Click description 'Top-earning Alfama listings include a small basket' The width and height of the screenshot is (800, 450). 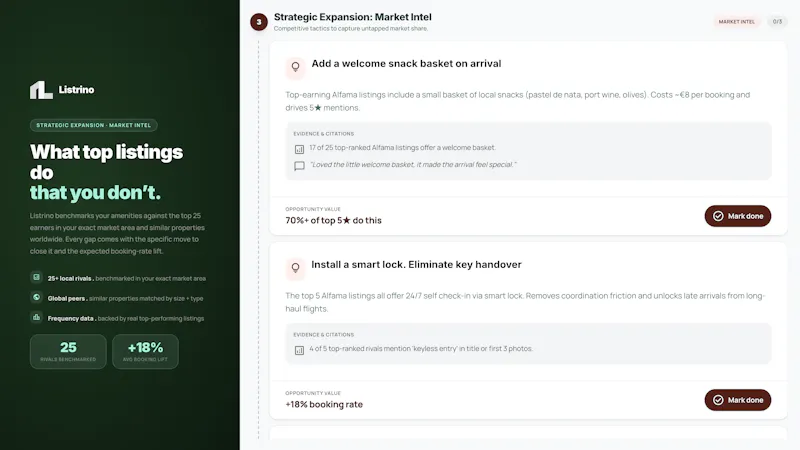pos(517,101)
